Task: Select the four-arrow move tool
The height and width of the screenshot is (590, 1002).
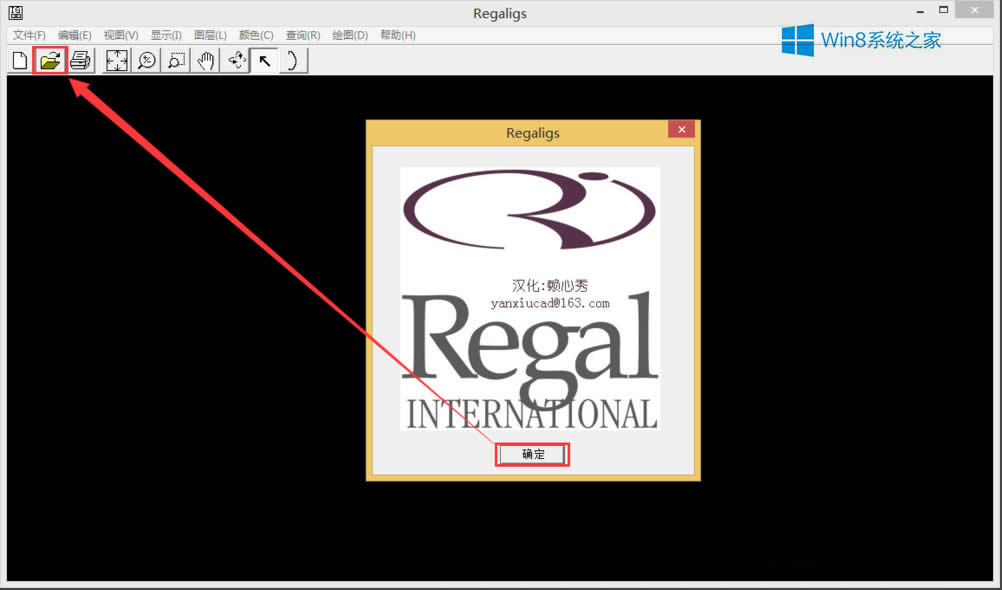Action: pos(236,61)
